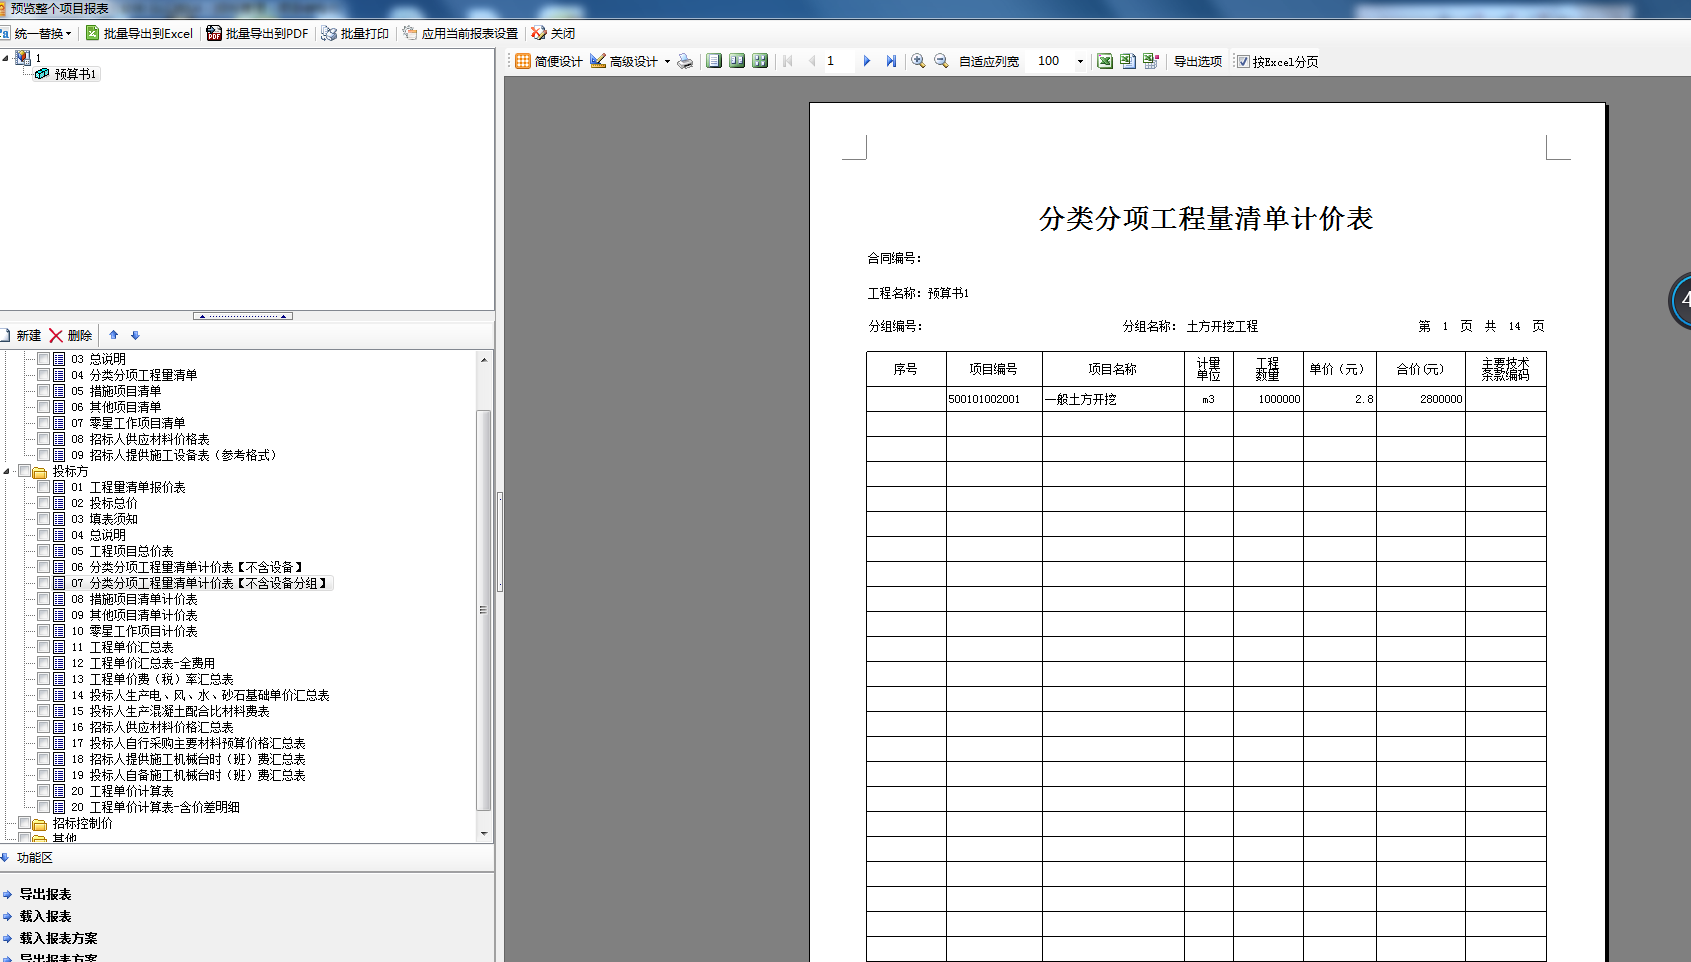Click 批量导出到PDF toolbar button

click(257, 33)
